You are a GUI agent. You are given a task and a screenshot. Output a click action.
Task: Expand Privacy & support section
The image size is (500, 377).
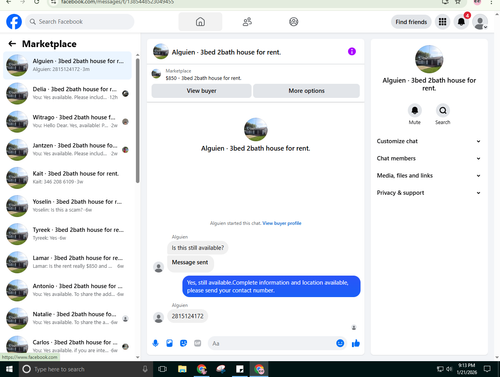tap(429, 193)
